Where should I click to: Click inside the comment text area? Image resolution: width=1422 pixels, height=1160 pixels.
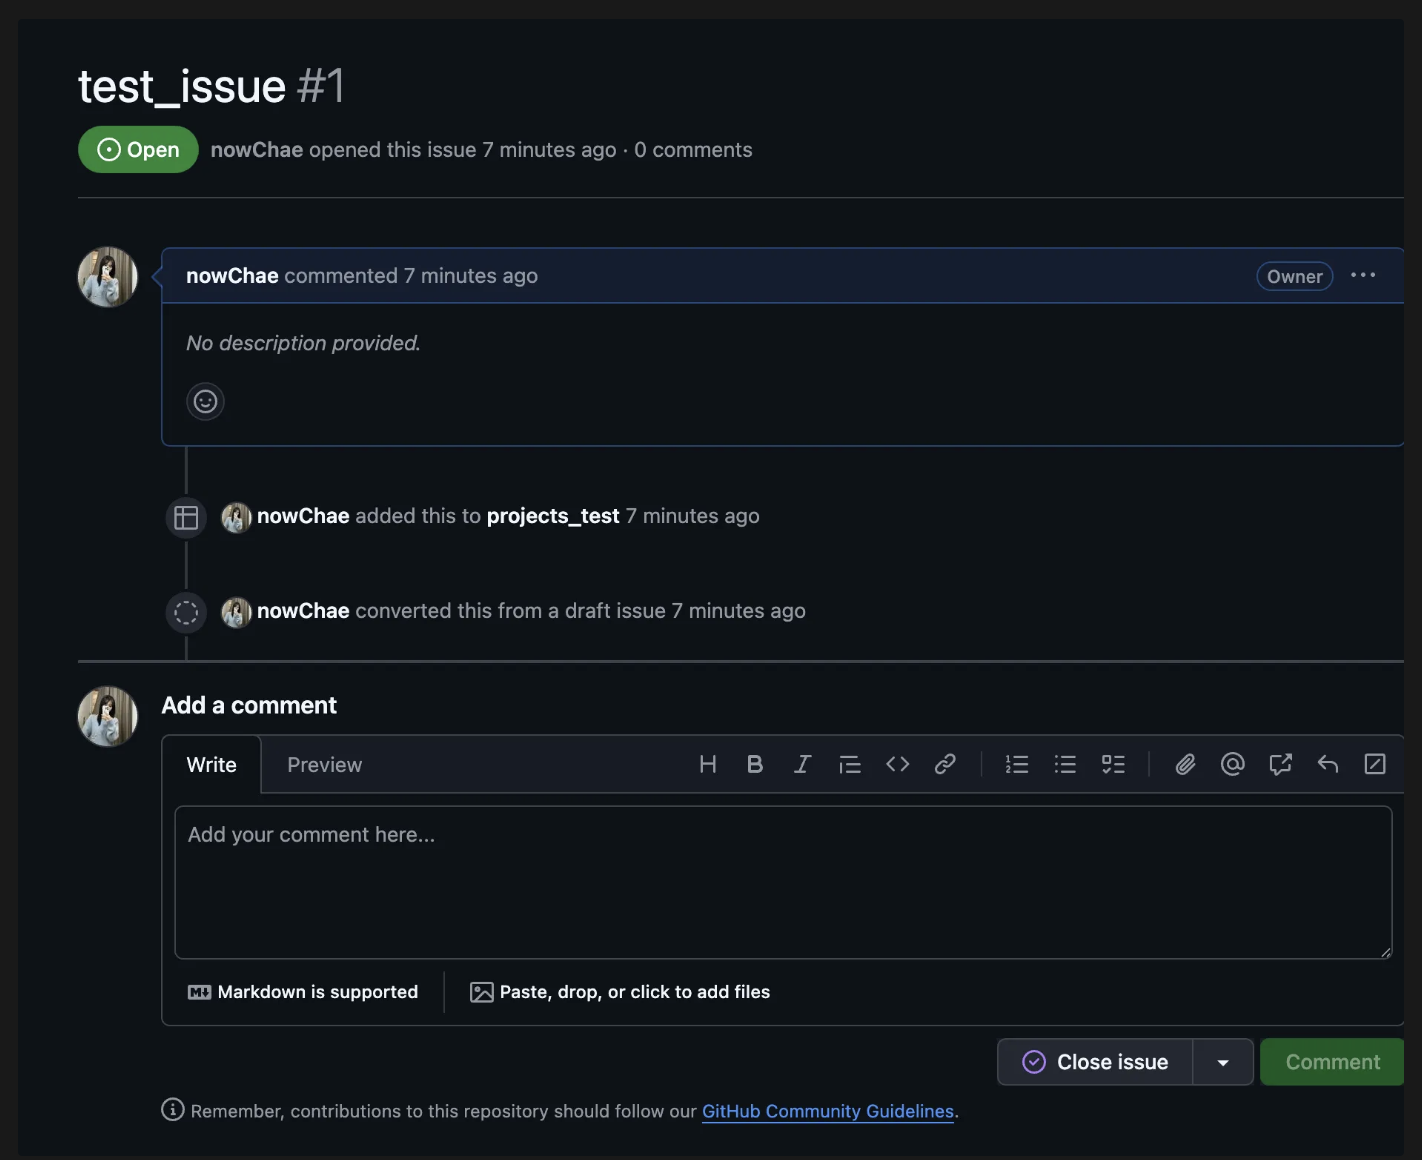(784, 880)
